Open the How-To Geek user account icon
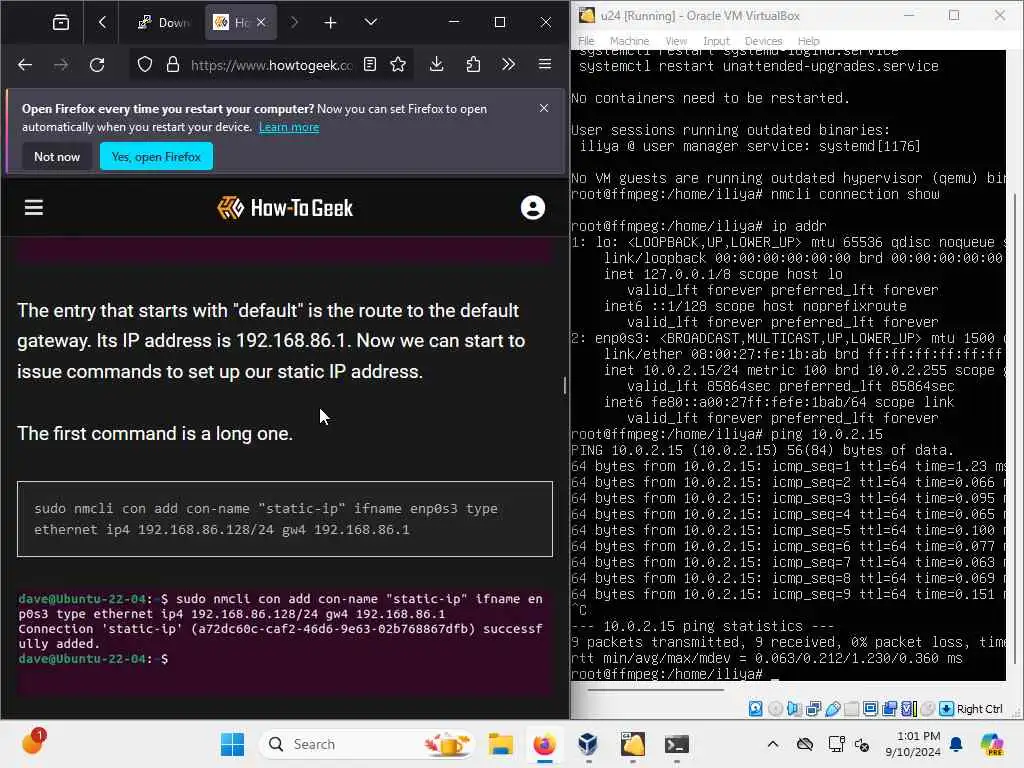Viewport: 1024px width, 768px height. pyautogui.click(x=533, y=208)
